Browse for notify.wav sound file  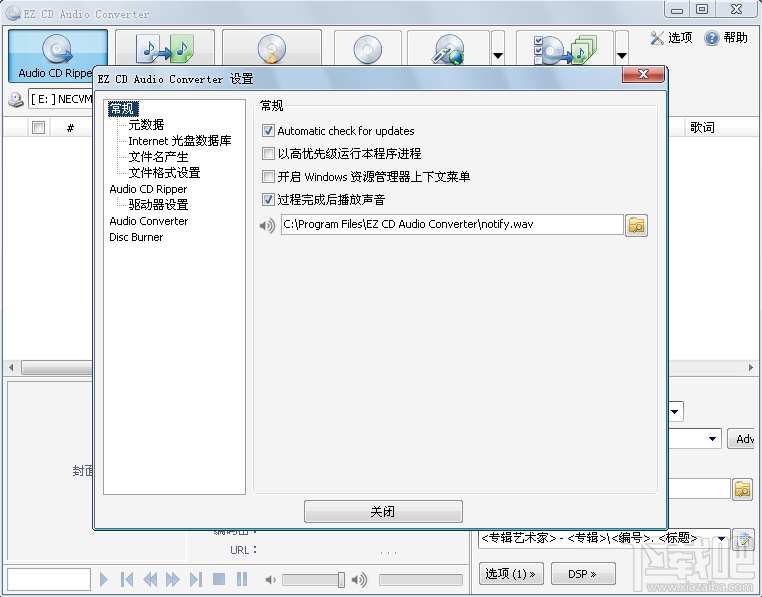click(x=636, y=225)
